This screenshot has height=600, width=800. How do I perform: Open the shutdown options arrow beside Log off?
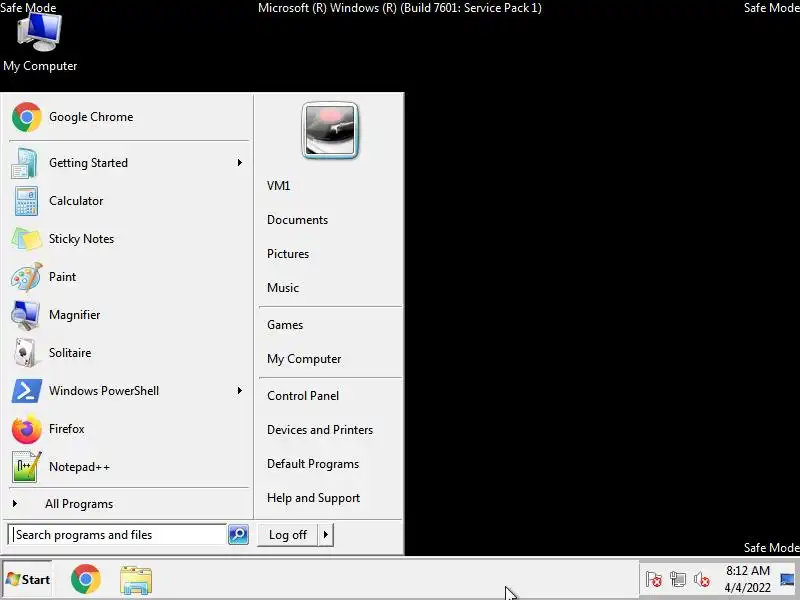point(326,535)
